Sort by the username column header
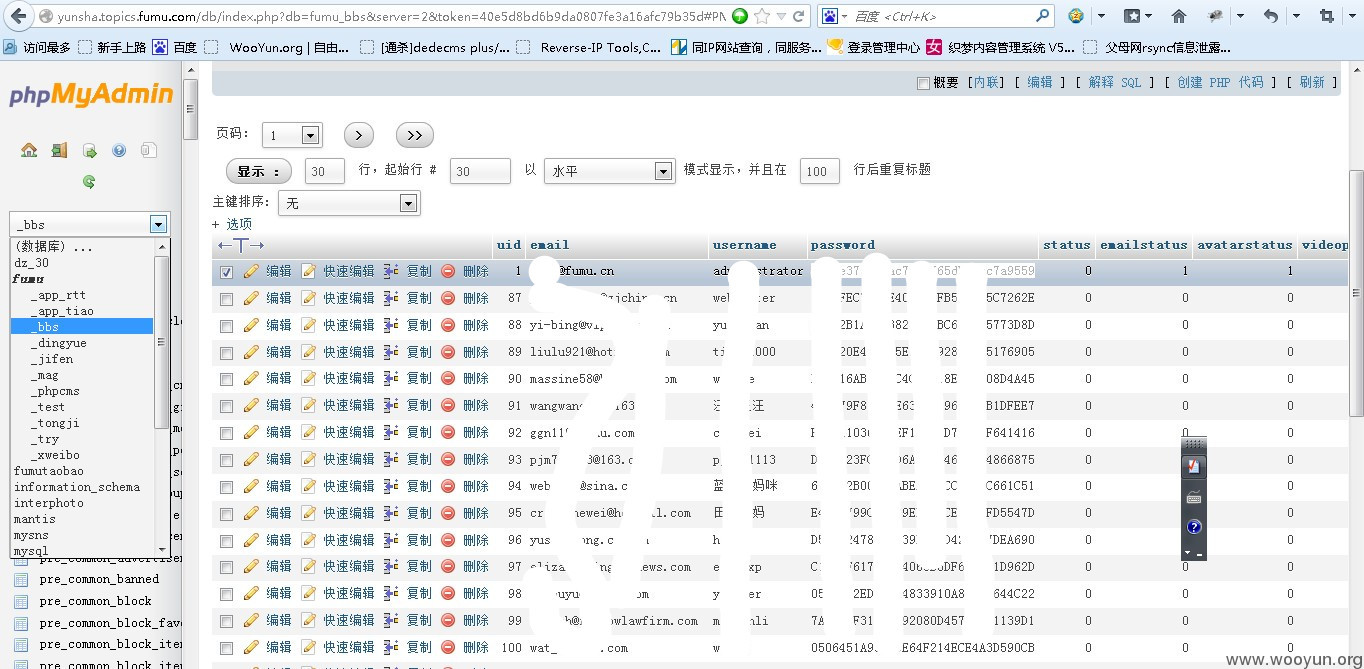This screenshot has height=669, width=1364. (744, 245)
